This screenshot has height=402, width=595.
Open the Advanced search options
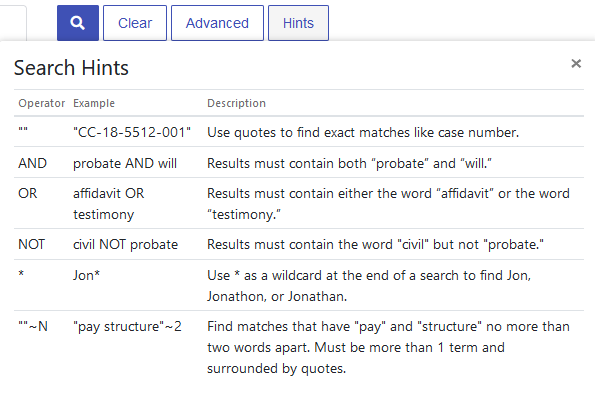point(217,23)
